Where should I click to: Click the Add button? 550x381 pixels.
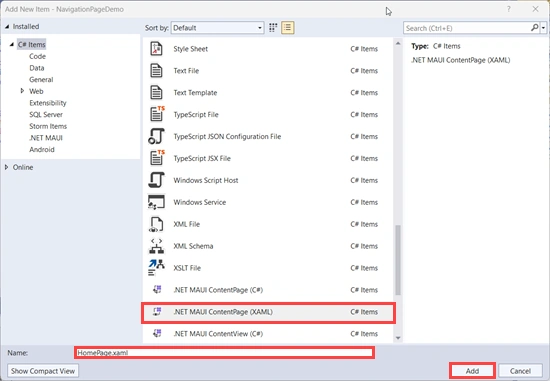coord(472,371)
